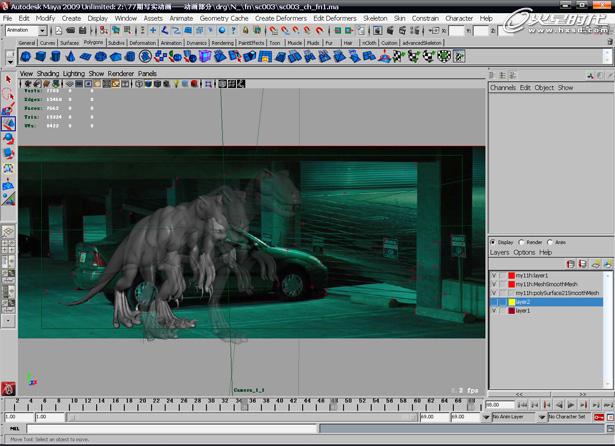This screenshot has width=615, height=446.
Task: Toggle visibility of layer1
Action: tap(494, 311)
